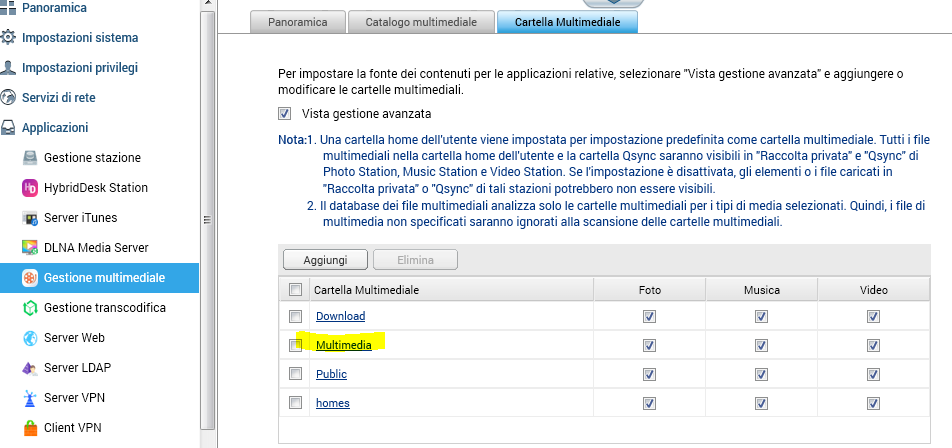Click the sidebar vertical scrollbar

click(208, 220)
